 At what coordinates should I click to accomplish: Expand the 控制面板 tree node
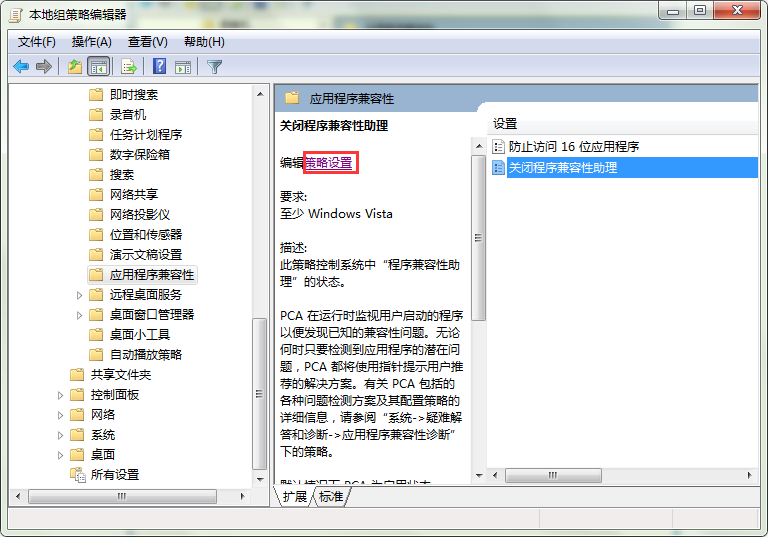pyautogui.click(x=61, y=395)
